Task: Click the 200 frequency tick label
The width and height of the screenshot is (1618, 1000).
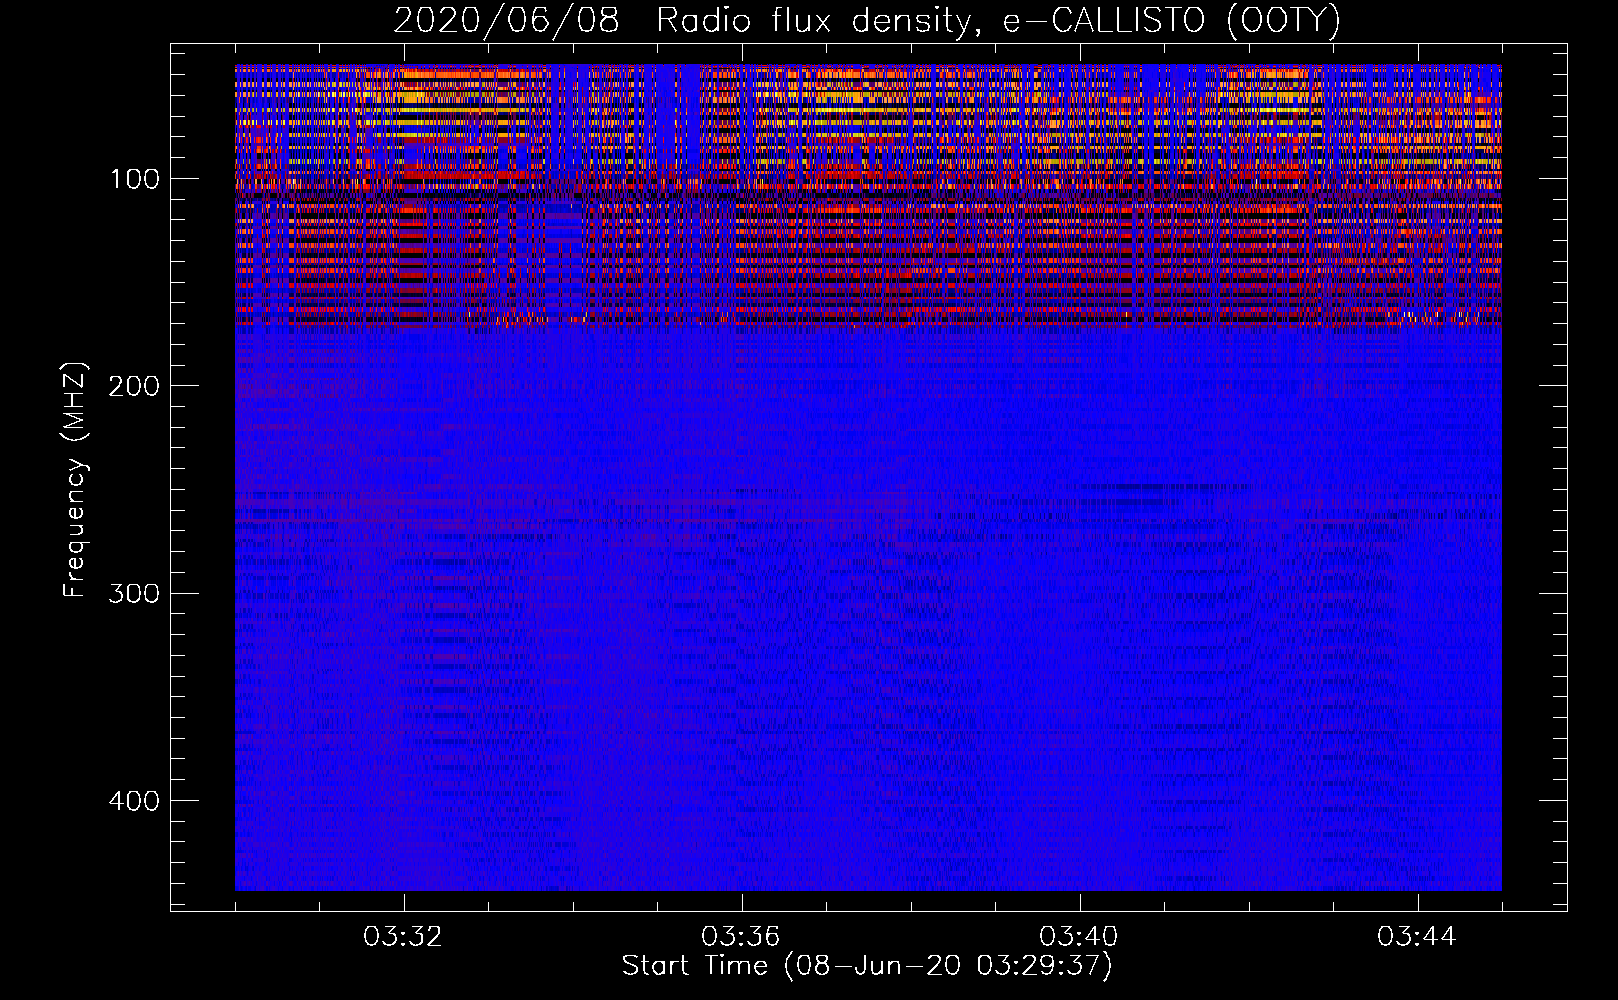Action: [134, 387]
